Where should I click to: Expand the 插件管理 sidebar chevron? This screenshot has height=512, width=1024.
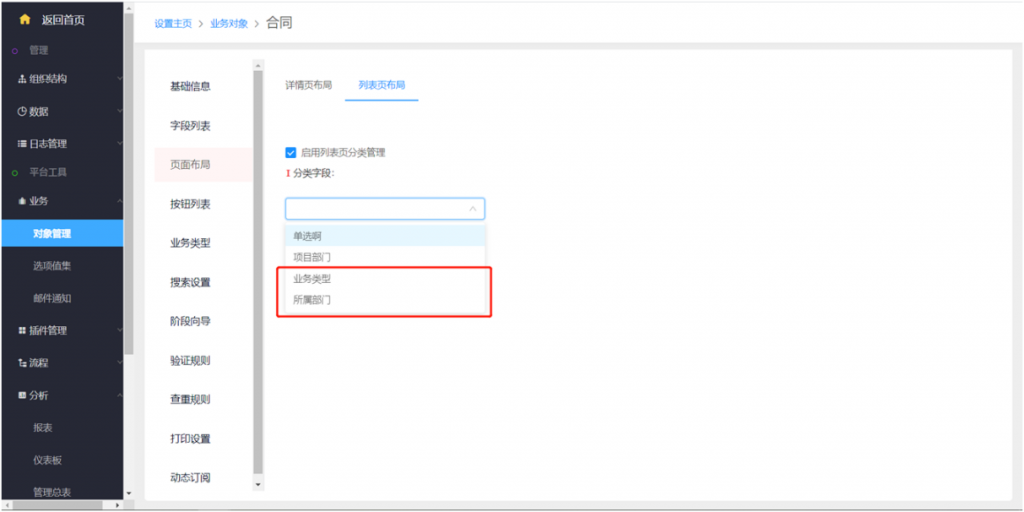tap(119, 331)
